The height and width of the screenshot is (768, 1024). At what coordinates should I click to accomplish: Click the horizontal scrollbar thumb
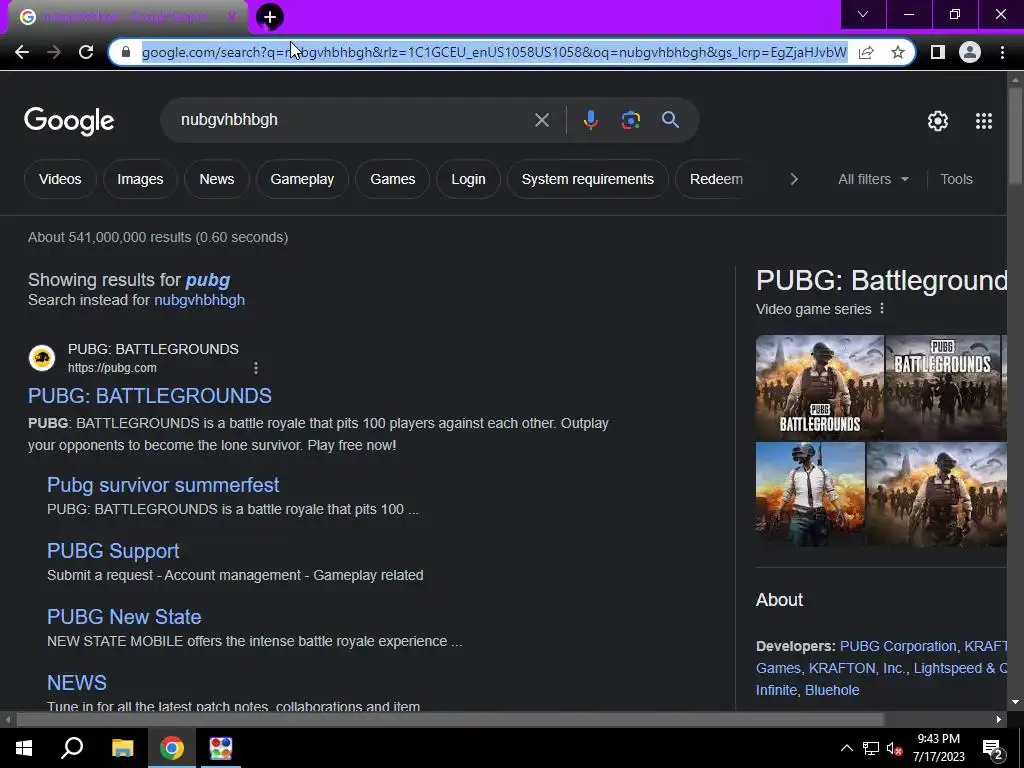pyautogui.click(x=449, y=720)
